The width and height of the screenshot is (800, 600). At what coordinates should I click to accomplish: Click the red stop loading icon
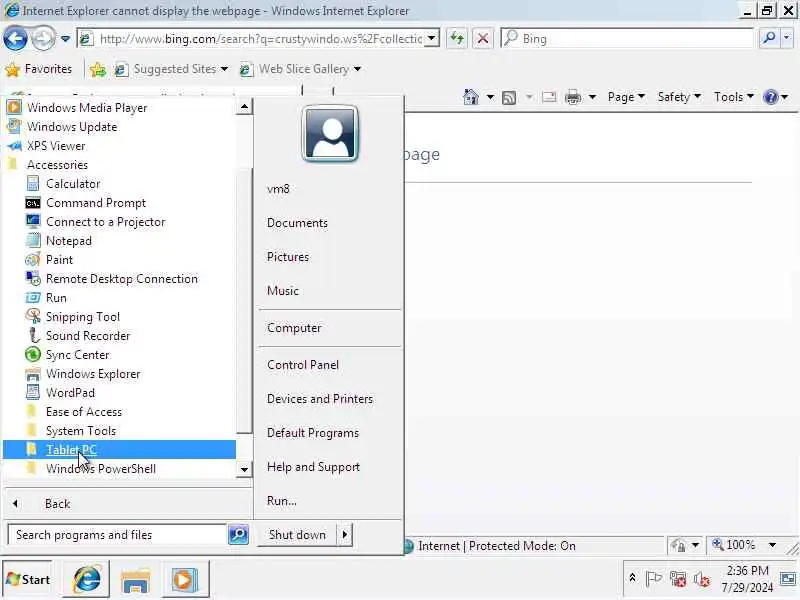click(x=483, y=38)
